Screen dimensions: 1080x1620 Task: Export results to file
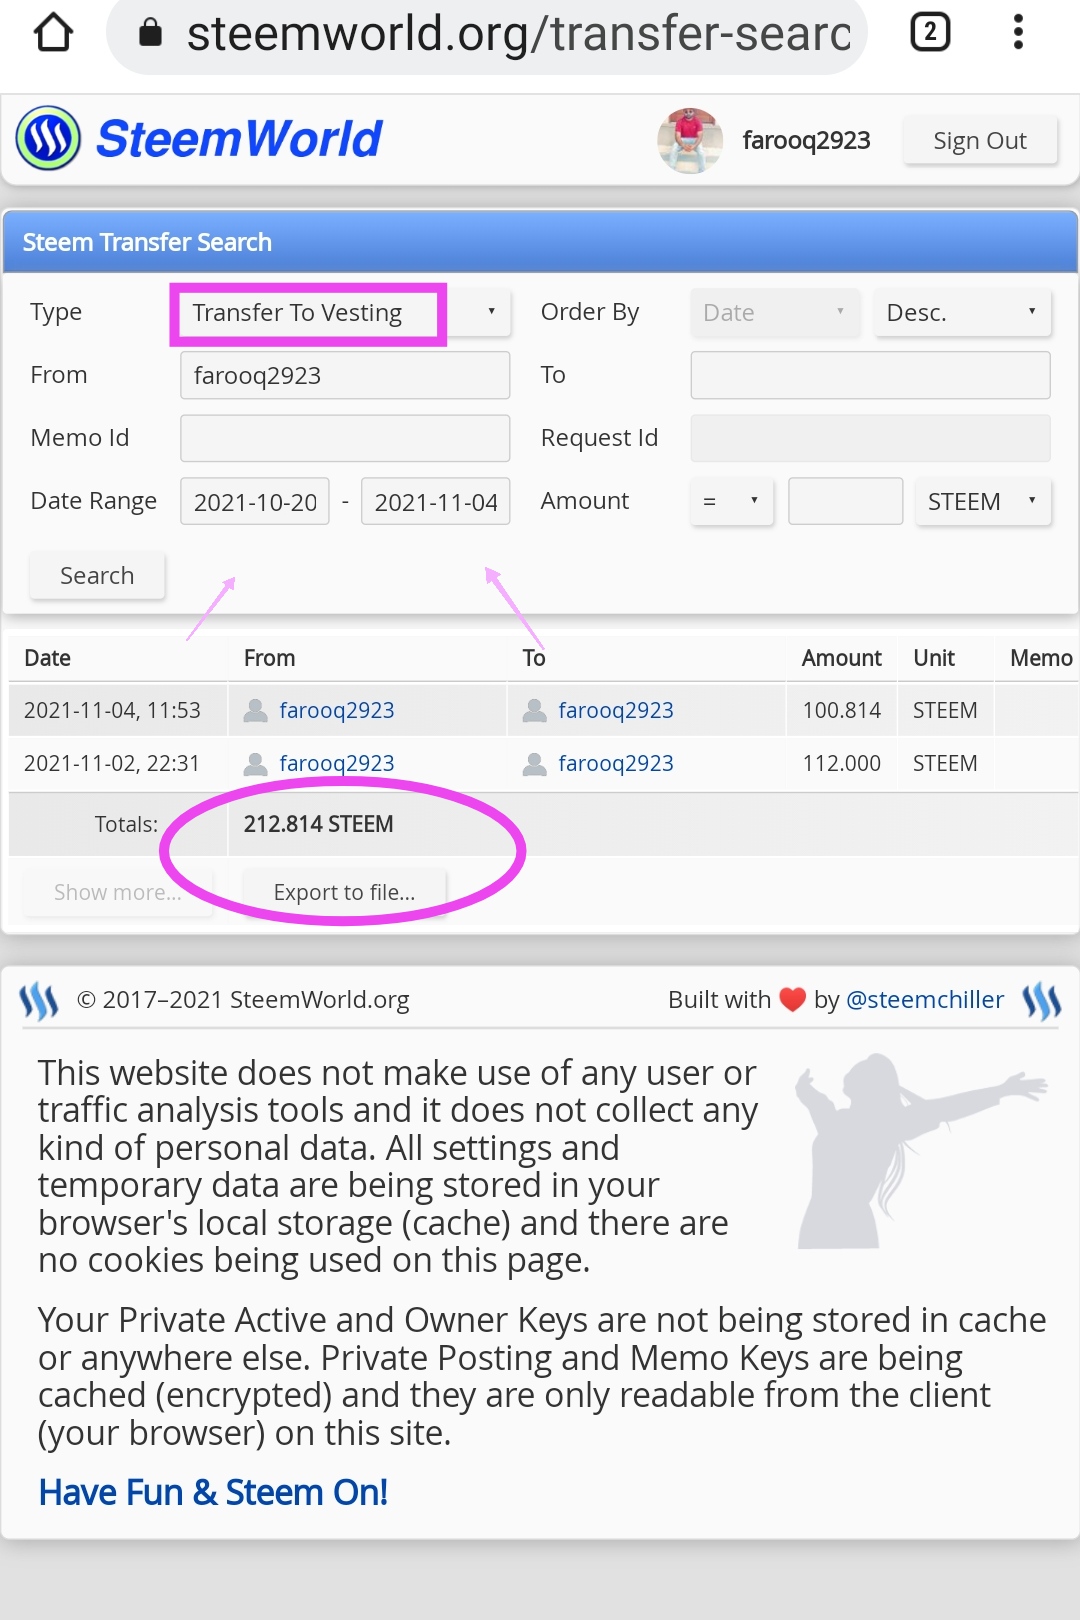click(344, 892)
